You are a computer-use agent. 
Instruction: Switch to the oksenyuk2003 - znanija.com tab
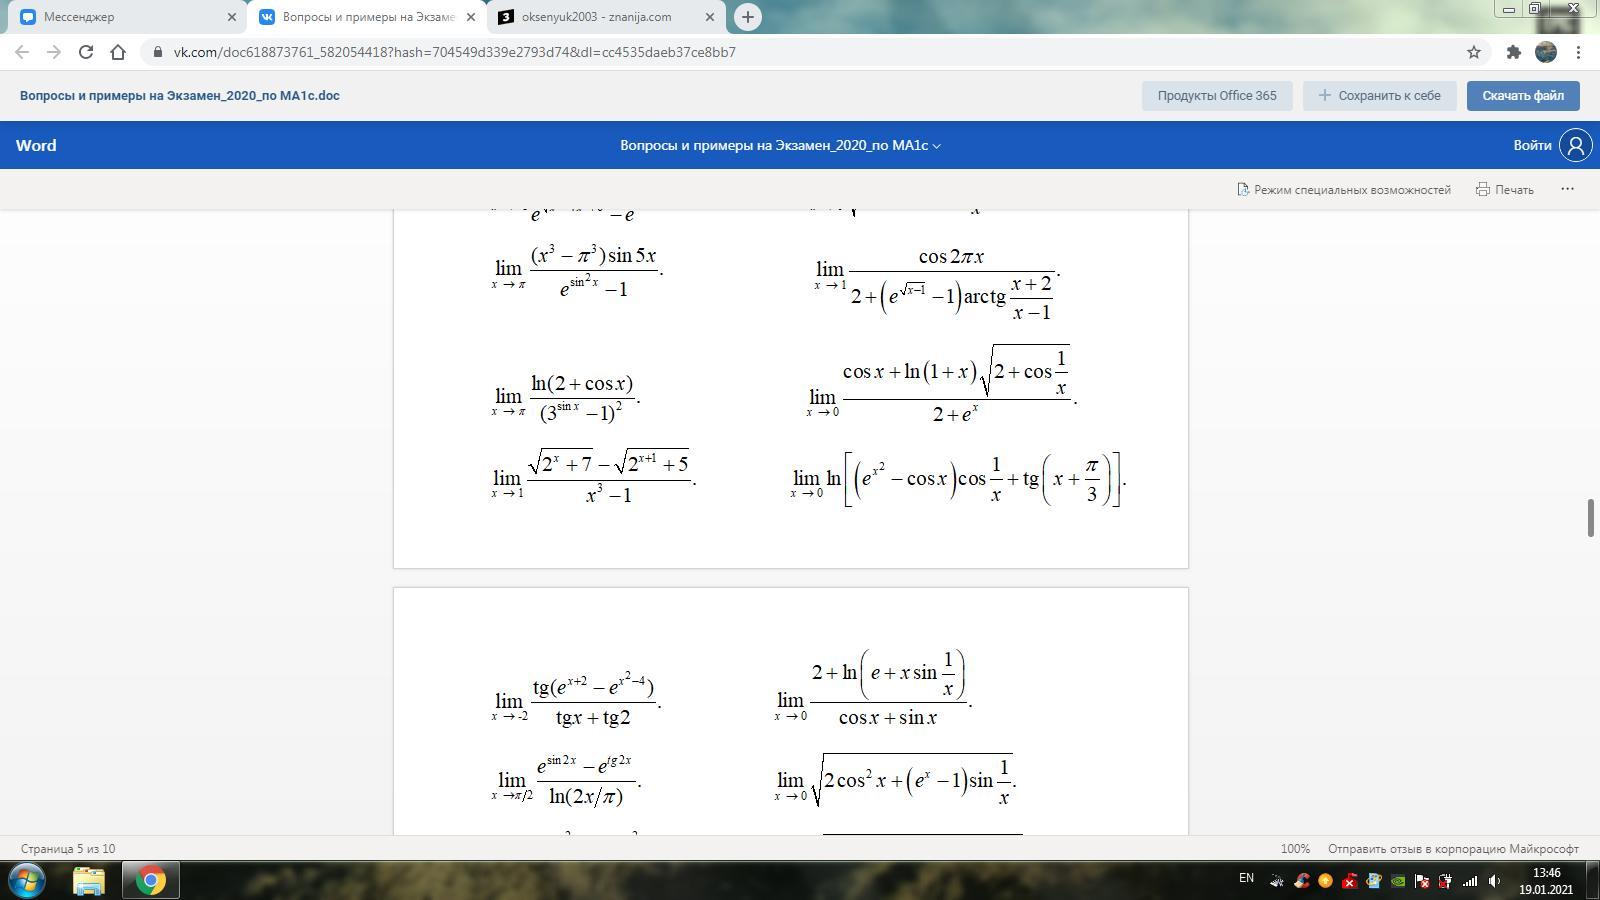605,17
